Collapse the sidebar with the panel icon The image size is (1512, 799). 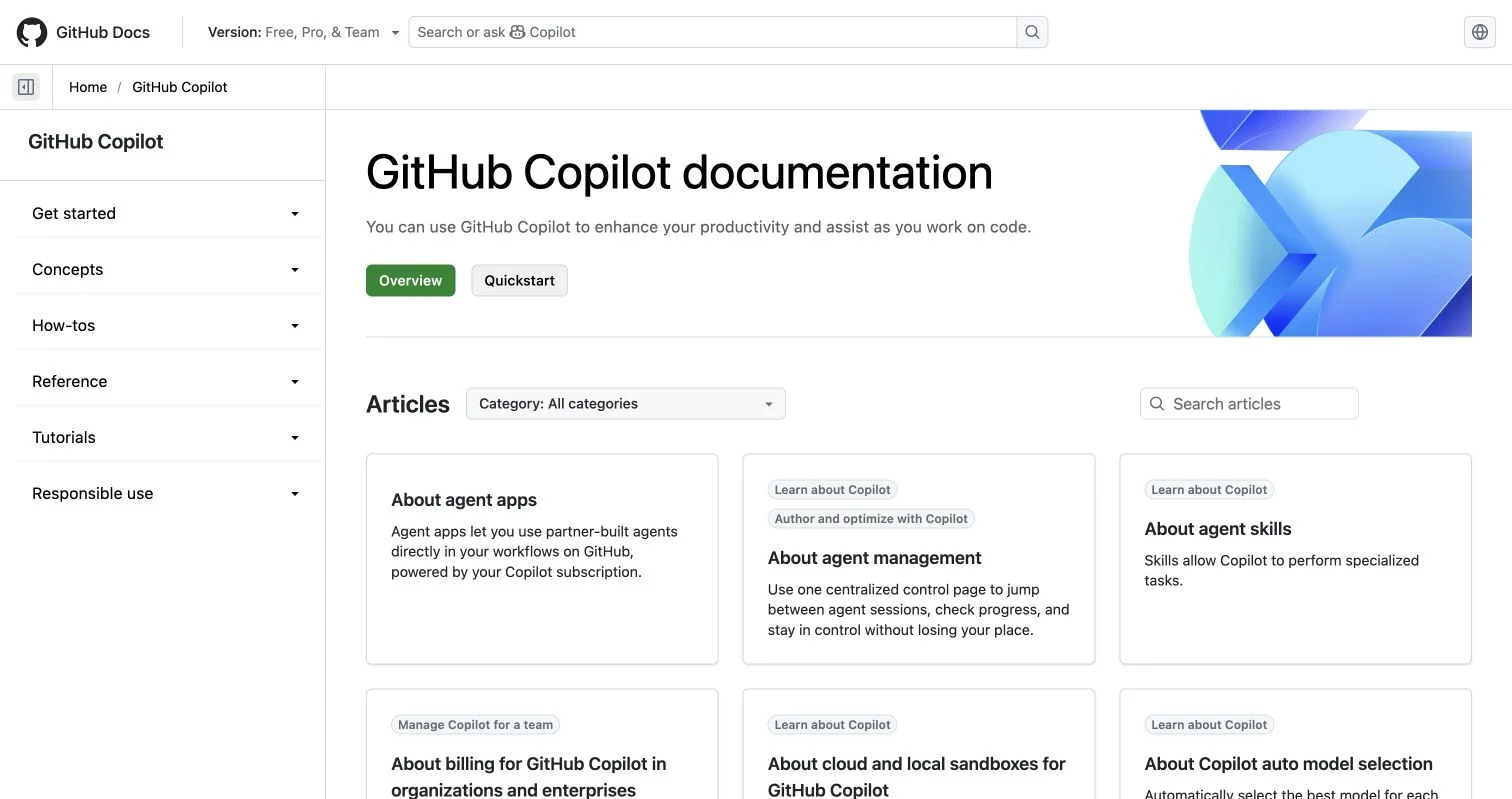tap(26, 87)
